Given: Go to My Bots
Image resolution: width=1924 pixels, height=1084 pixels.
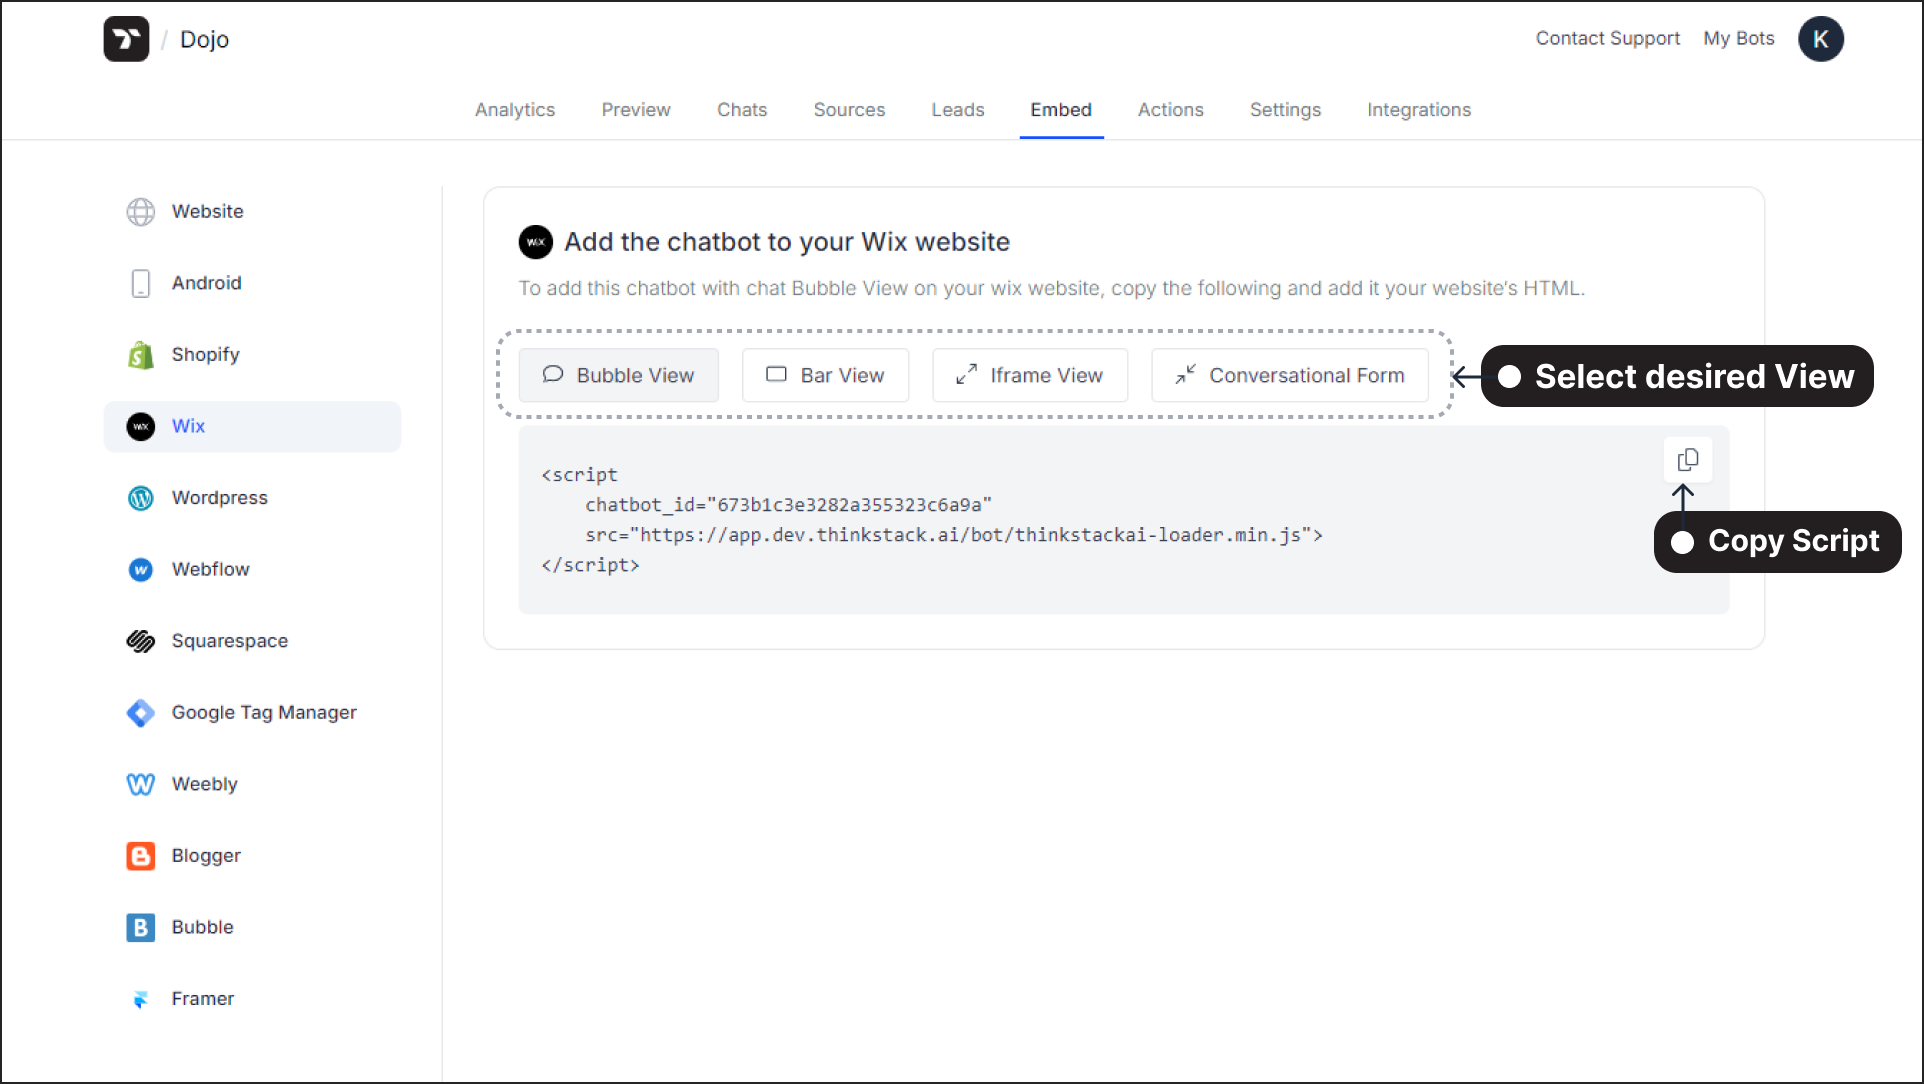Looking at the screenshot, I should [1738, 39].
